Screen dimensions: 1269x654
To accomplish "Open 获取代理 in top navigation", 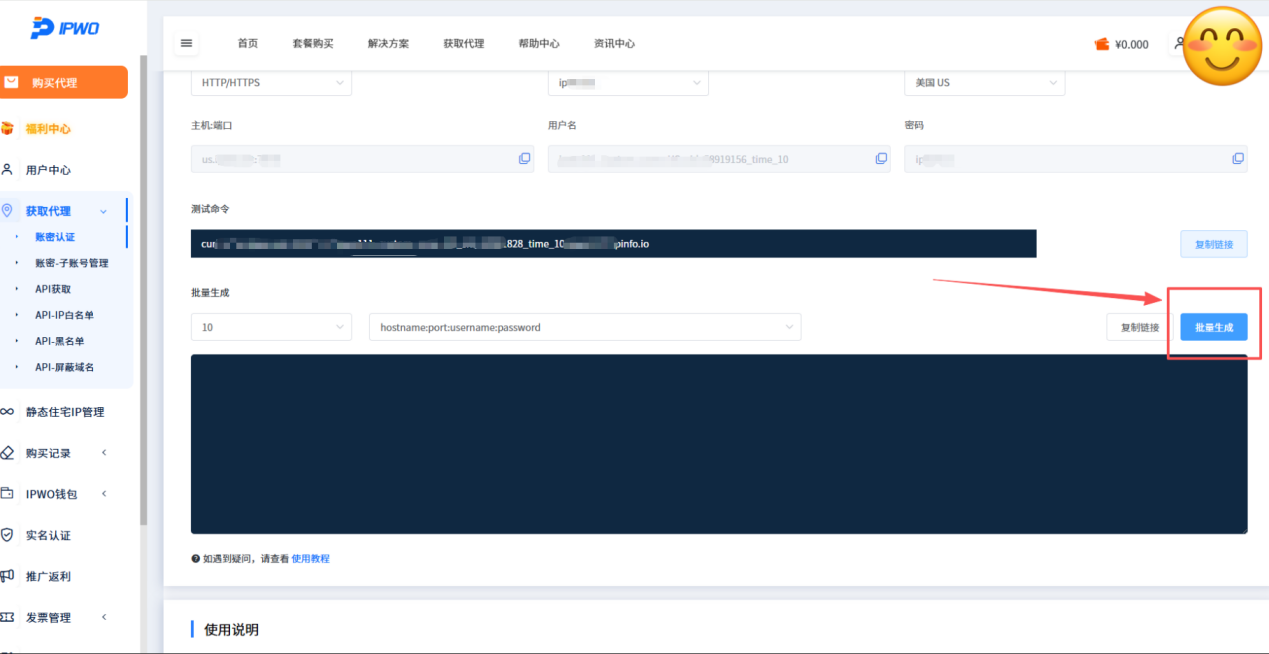I will click(464, 44).
